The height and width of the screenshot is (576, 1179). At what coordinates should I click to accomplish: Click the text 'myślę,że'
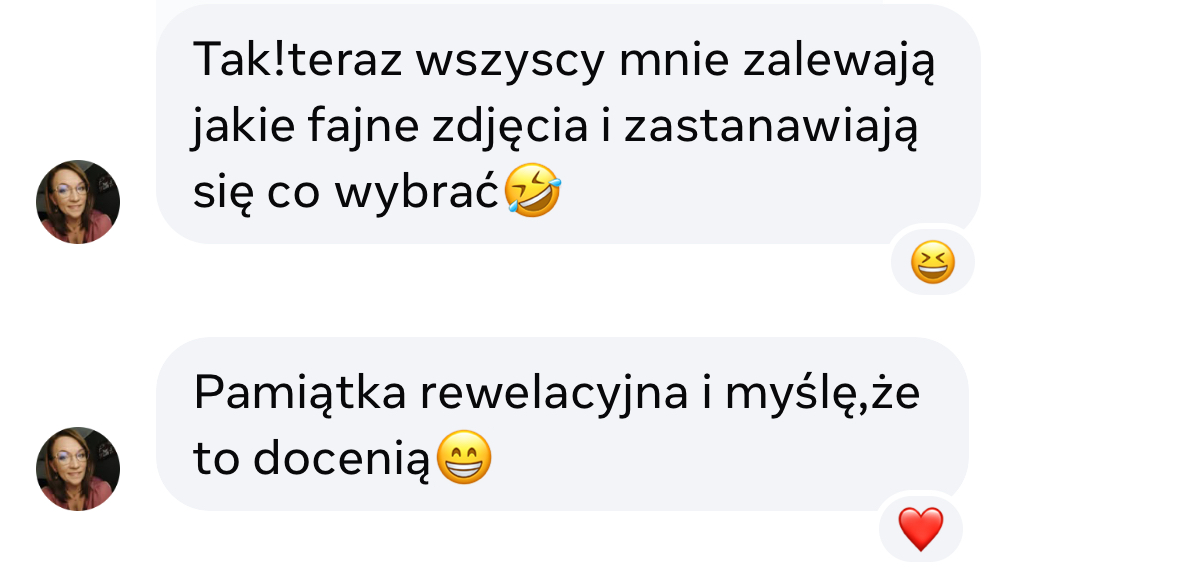[x=823, y=393]
